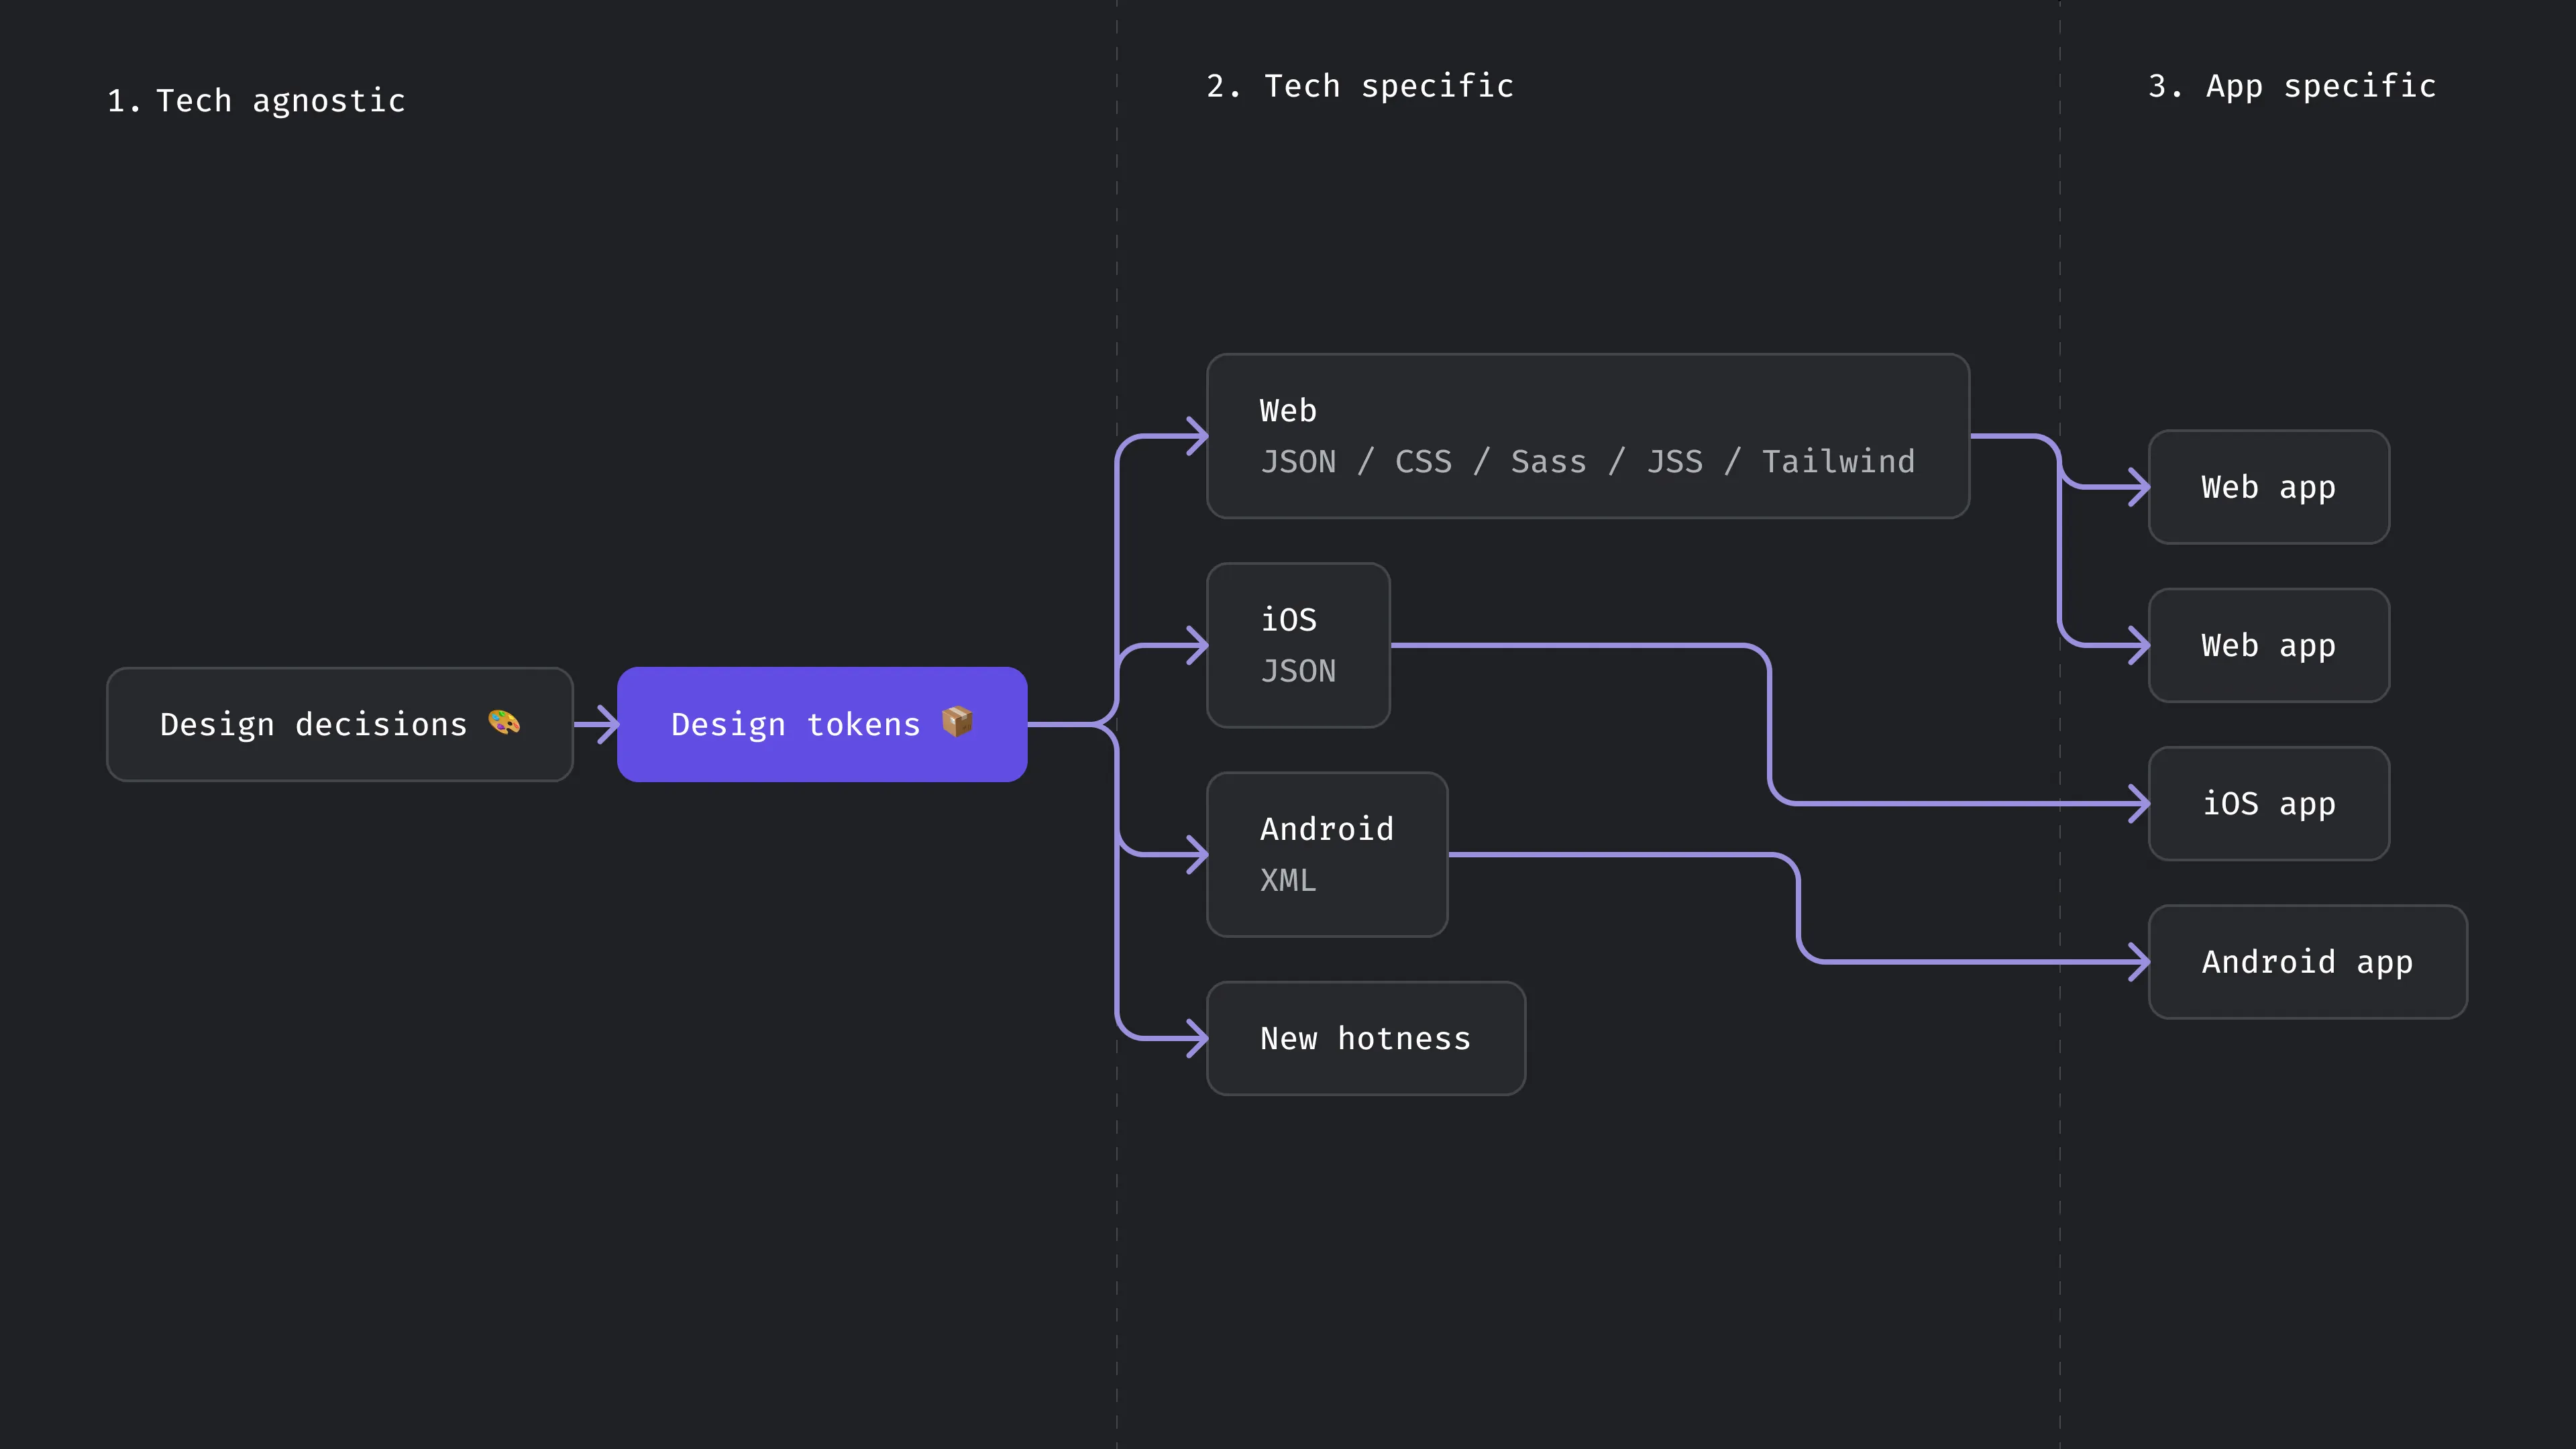
Task: Click the palette emoji in Design decisions
Action: (504, 722)
